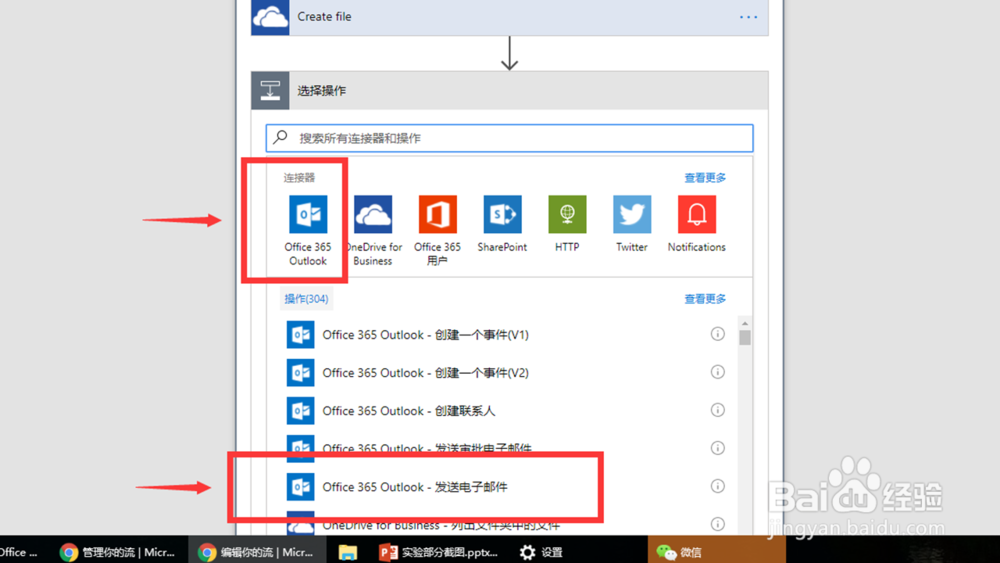Click the Create file OneDrive icon
The width and height of the screenshot is (1000, 563).
pos(270,17)
